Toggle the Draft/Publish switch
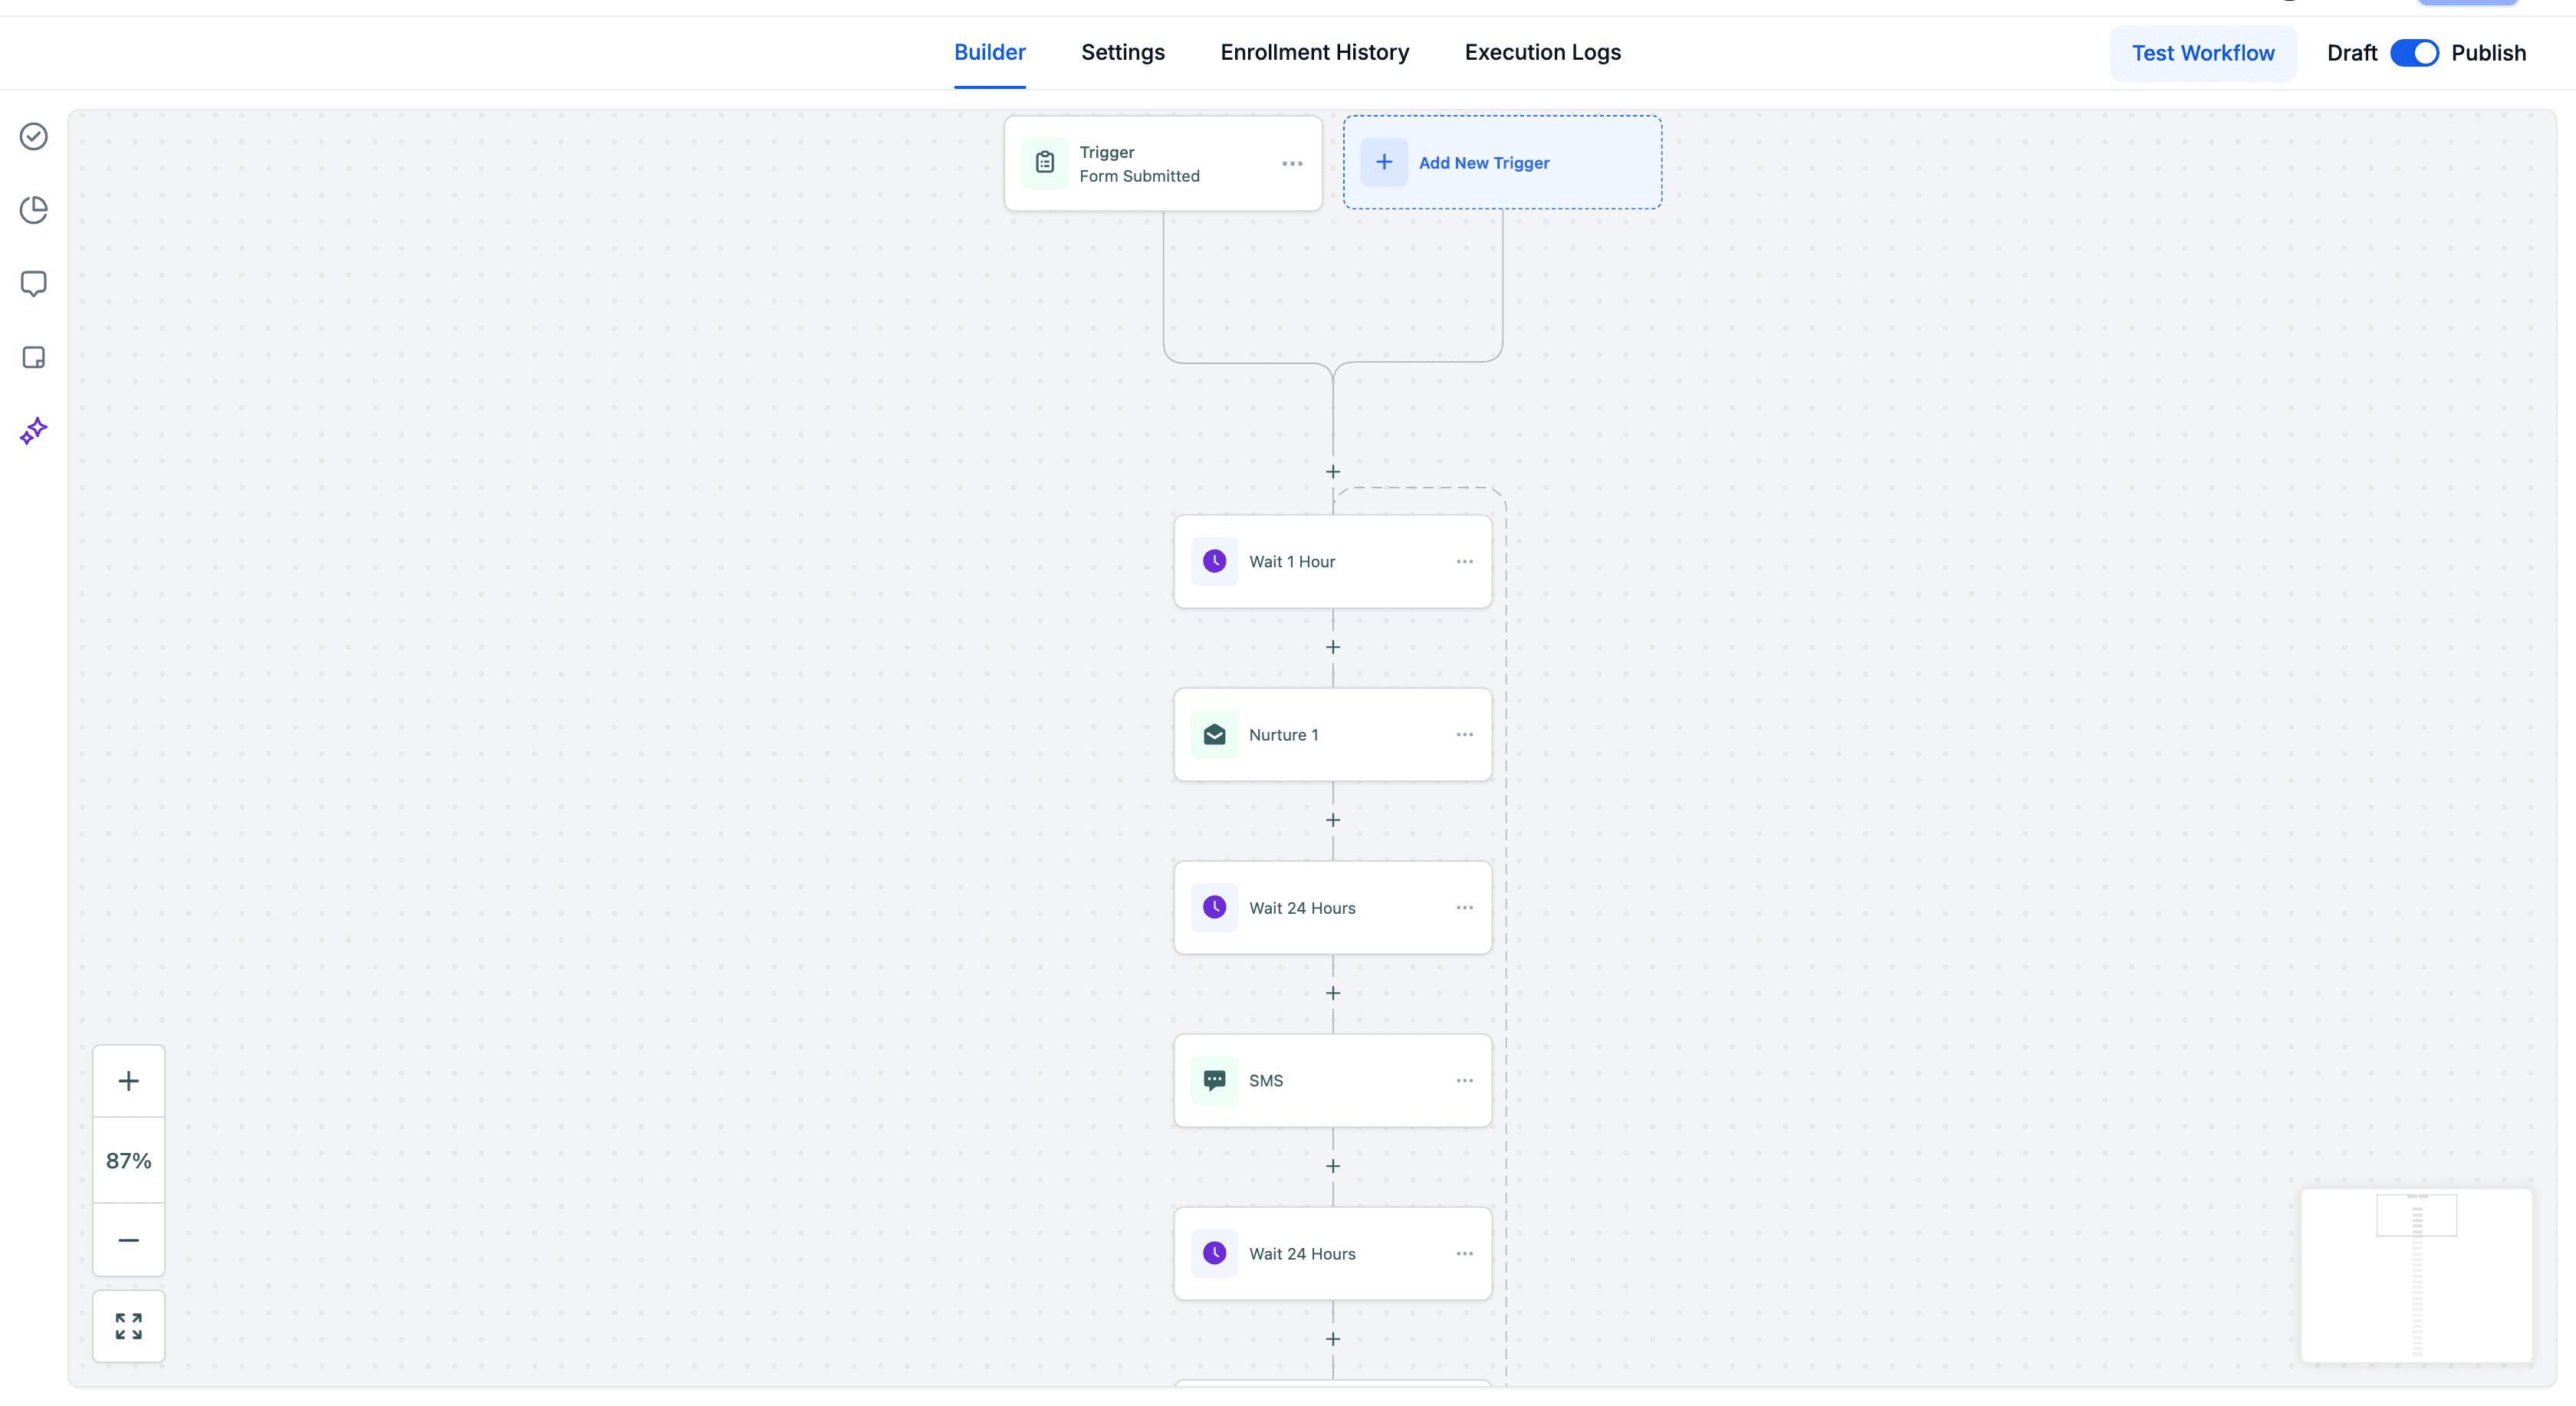The height and width of the screenshot is (1406, 2576). tap(2414, 53)
